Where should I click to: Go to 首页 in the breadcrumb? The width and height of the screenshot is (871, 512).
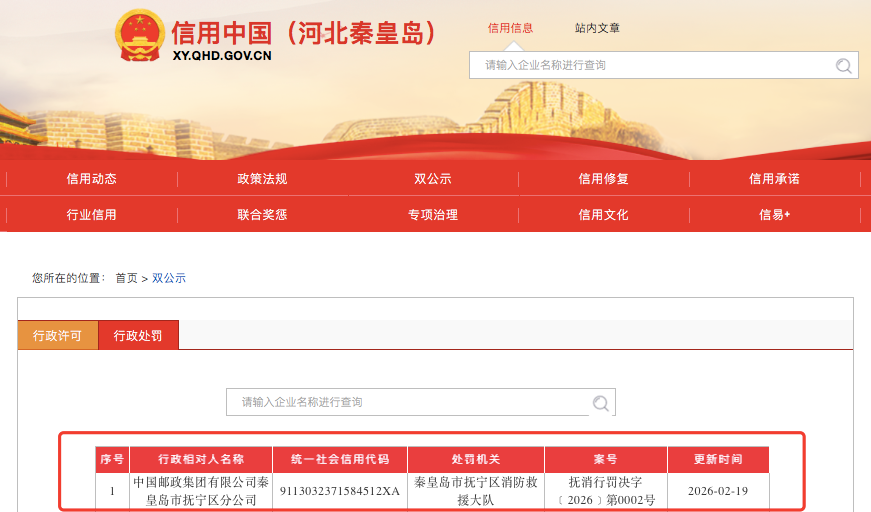click(x=126, y=278)
